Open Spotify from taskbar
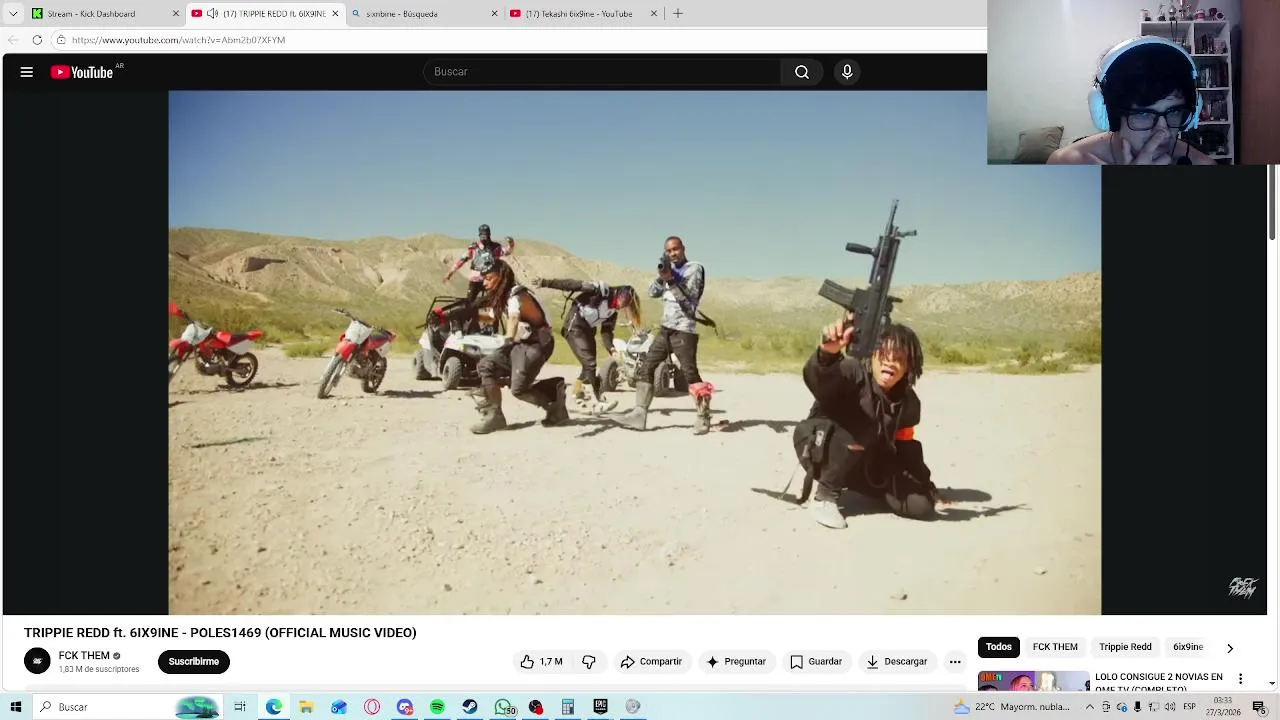Screen dimensions: 1280x720 (437, 707)
